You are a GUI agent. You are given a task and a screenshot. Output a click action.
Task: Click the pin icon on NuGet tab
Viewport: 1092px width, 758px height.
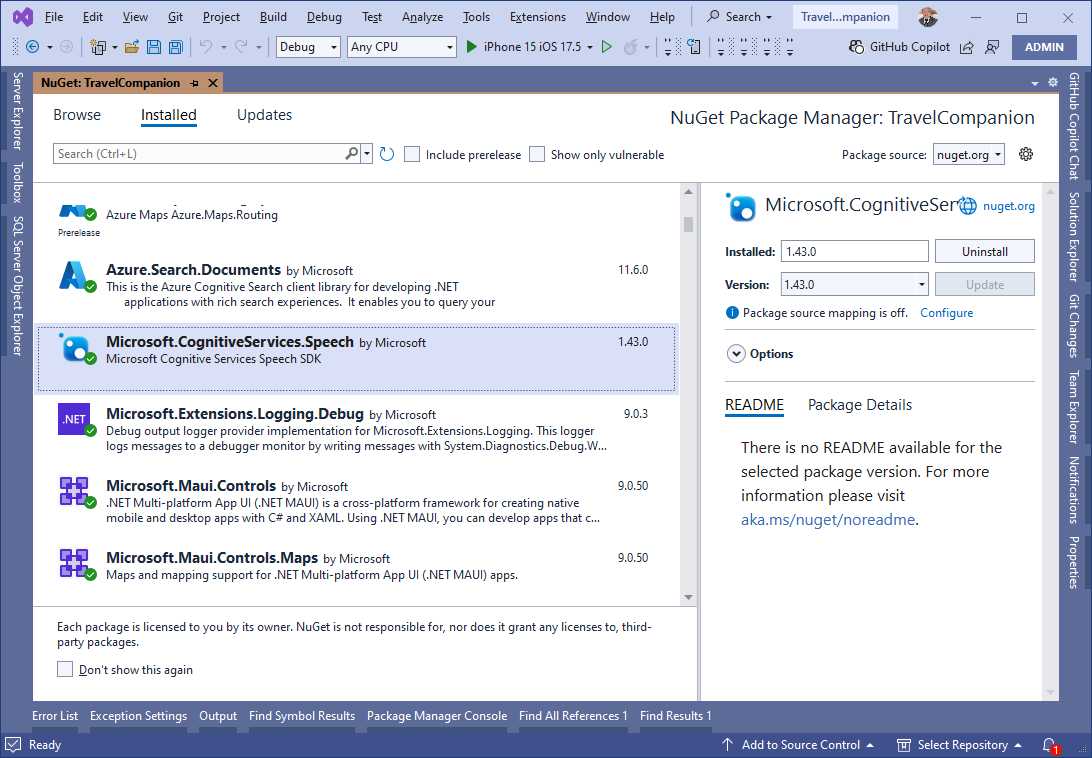point(194,83)
